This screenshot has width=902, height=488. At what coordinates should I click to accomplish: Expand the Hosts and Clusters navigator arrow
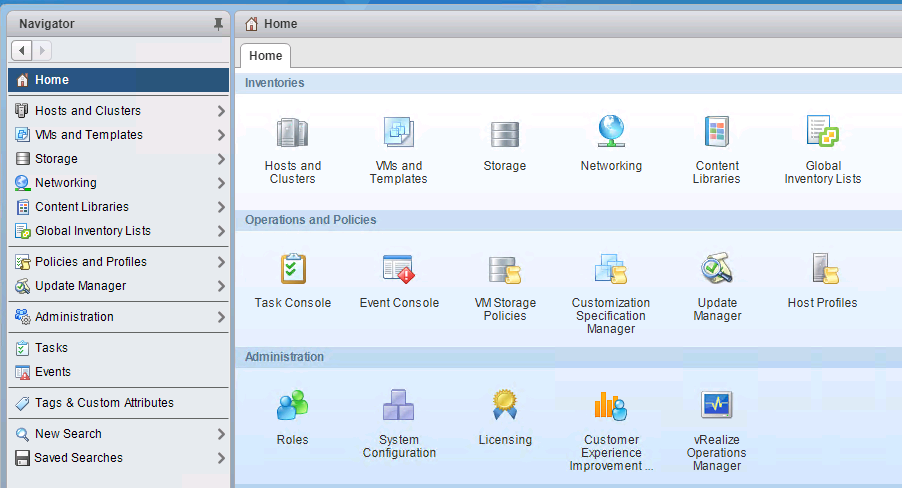(x=221, y=111)
